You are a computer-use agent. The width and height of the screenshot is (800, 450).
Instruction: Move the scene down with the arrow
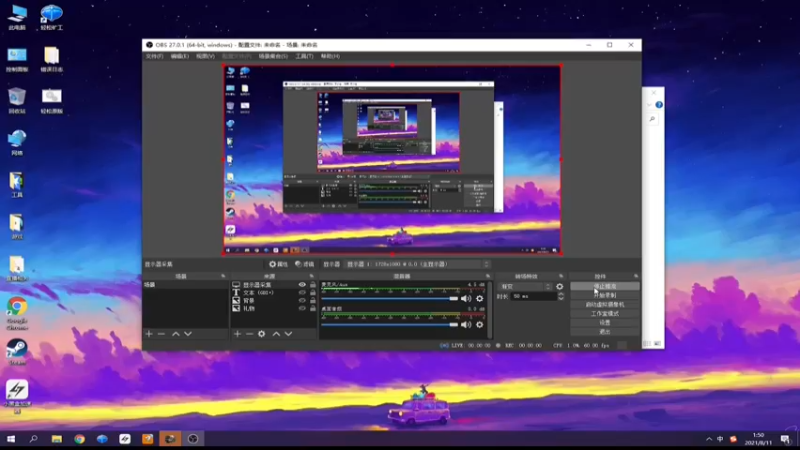click(x=188, y=334)
